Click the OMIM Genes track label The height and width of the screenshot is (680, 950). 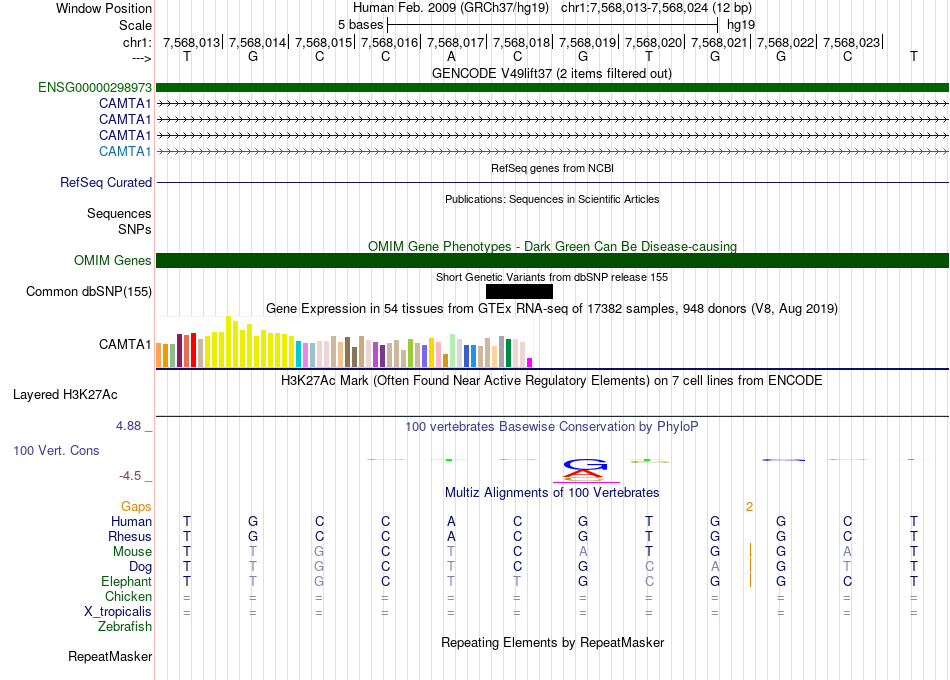[x=113, y=261]
